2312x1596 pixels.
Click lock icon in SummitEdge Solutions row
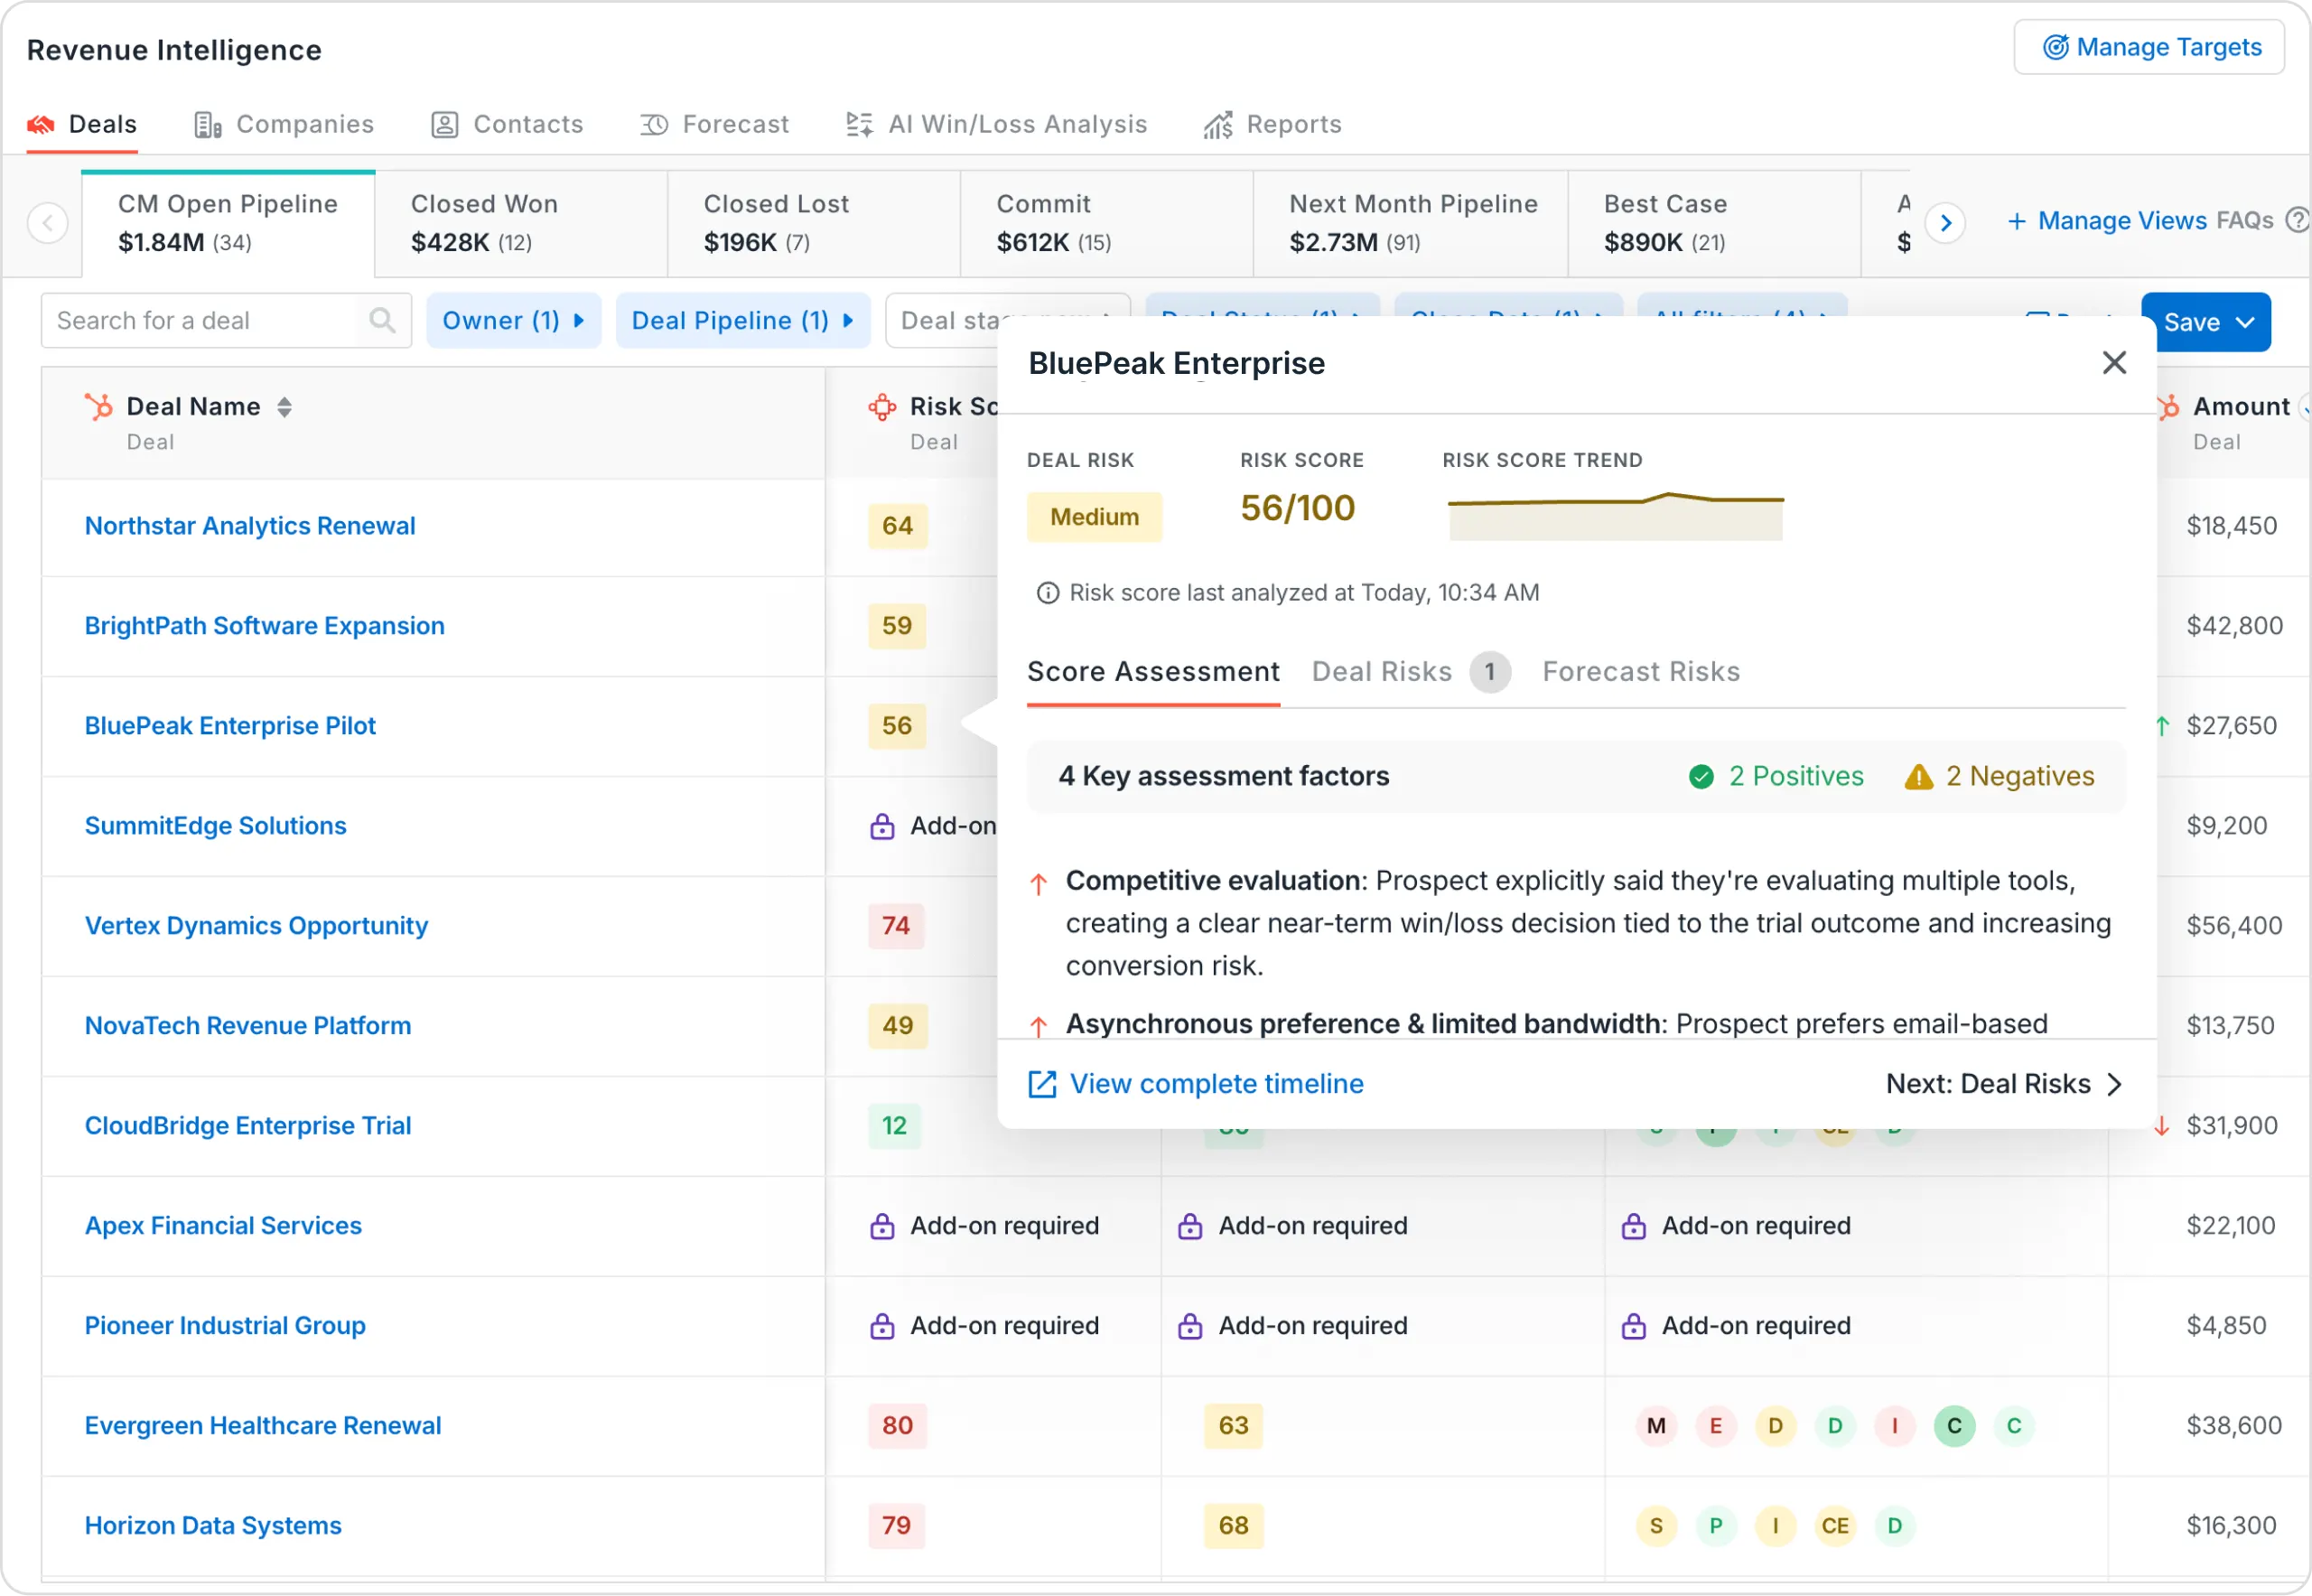882,826
